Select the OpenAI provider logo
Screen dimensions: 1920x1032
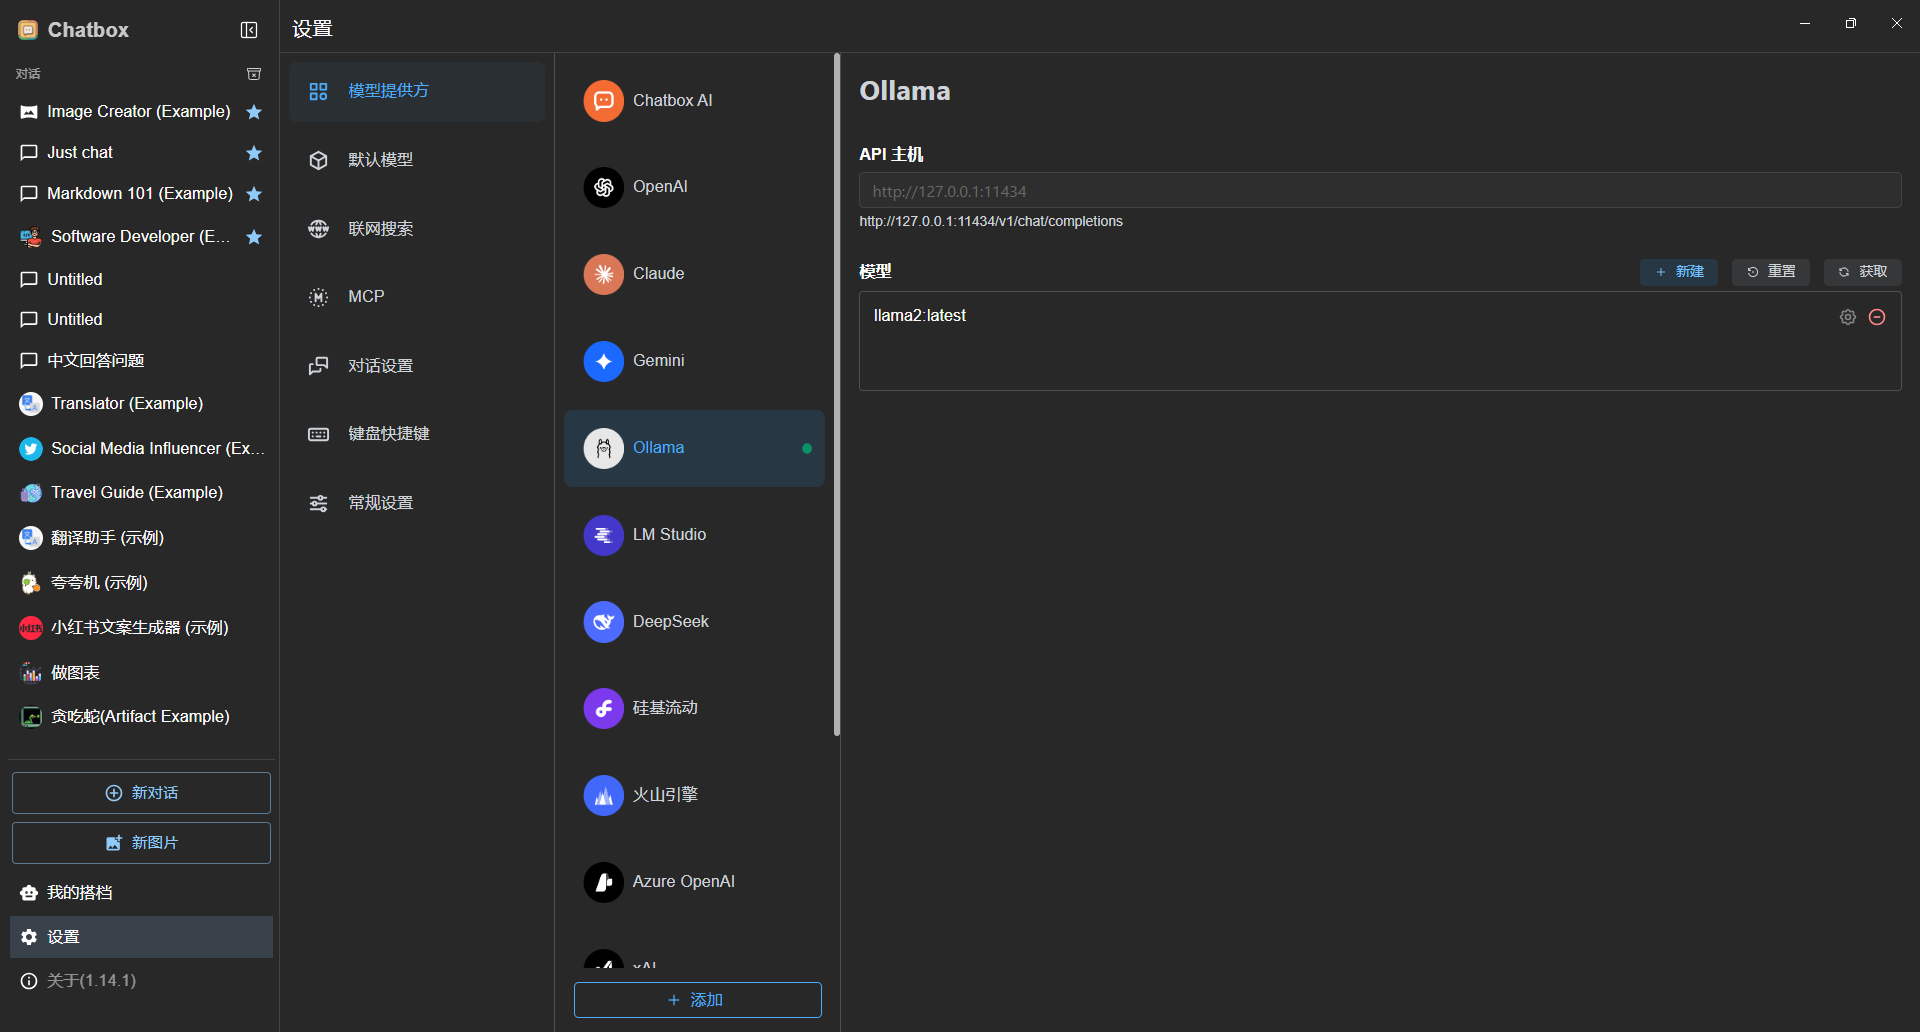point(604,187)
